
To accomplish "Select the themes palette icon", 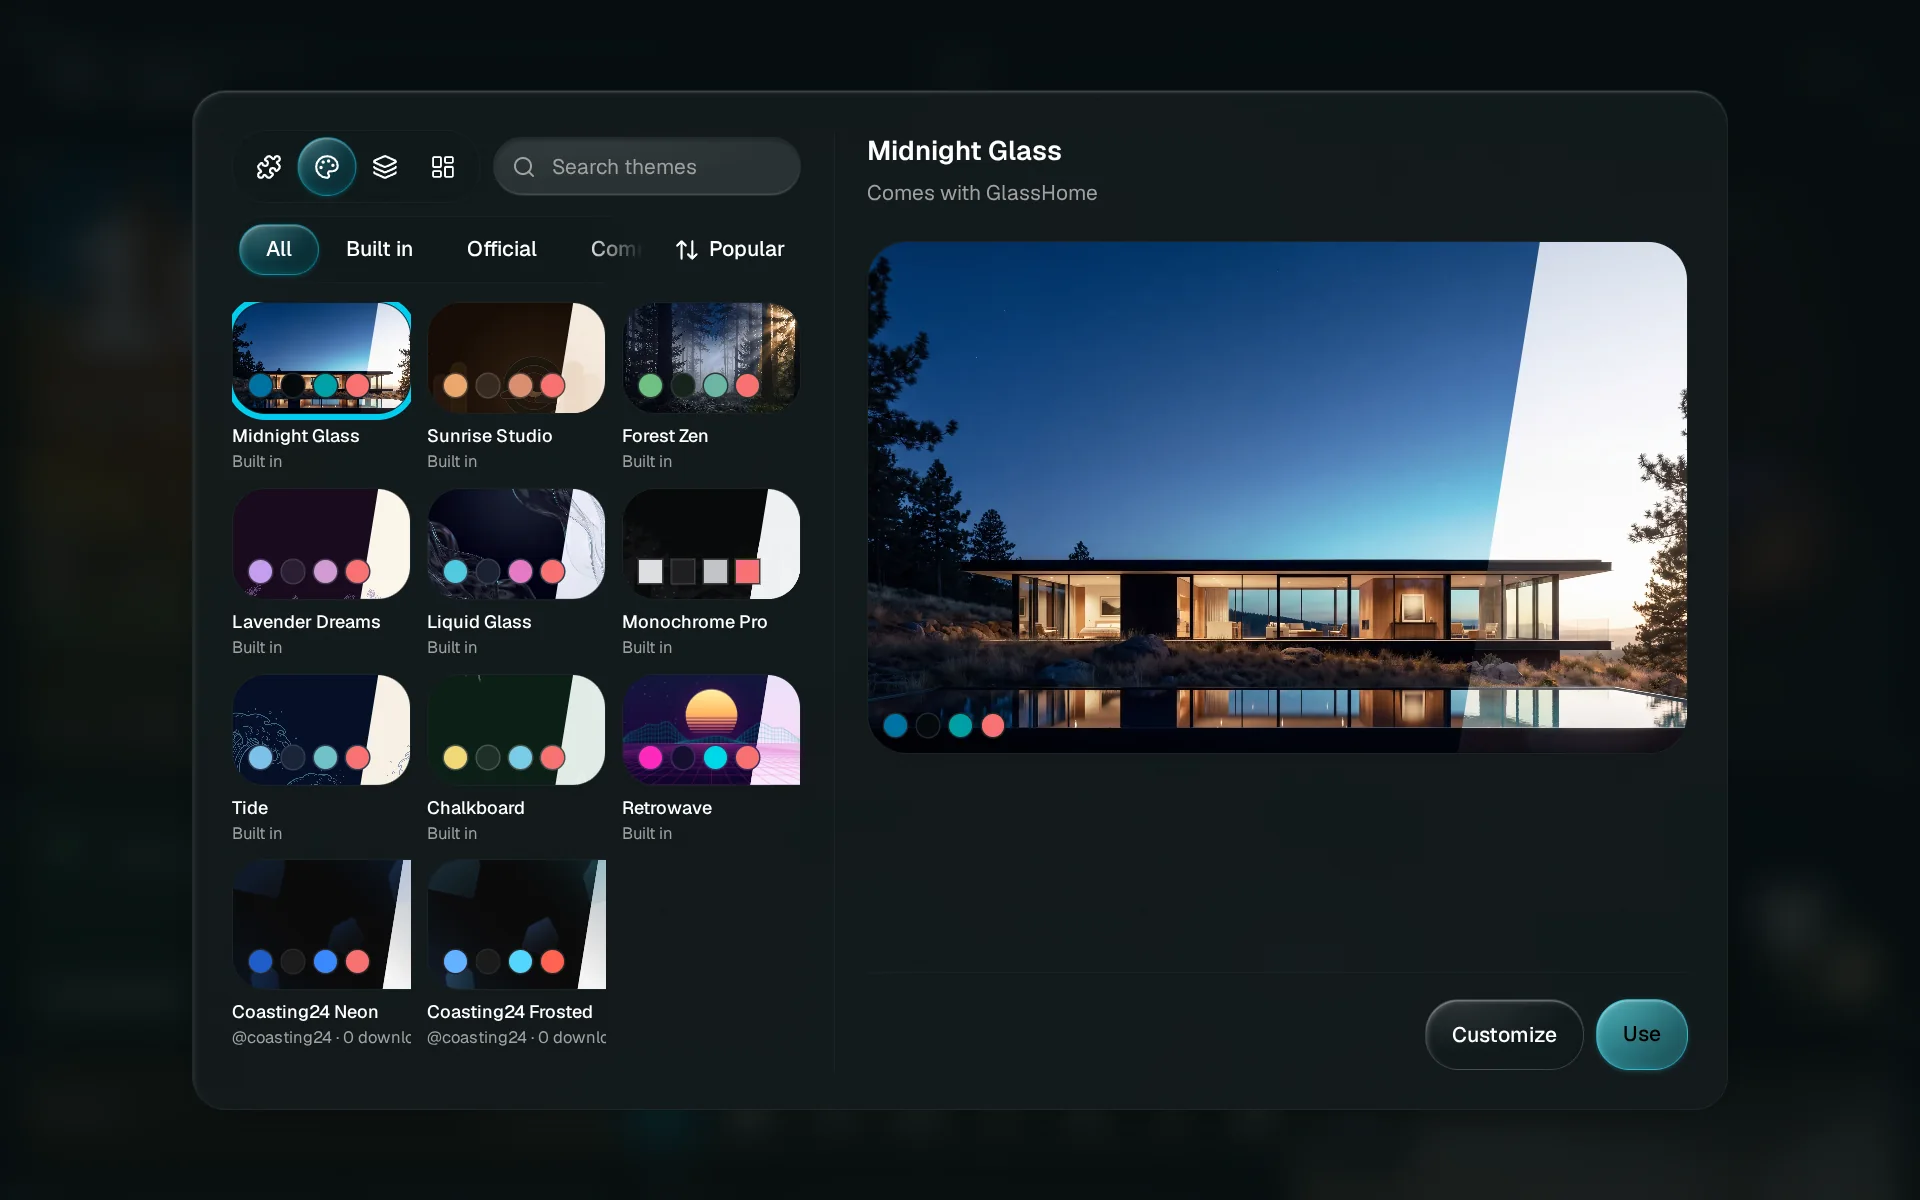I will [x=327, y=167].
